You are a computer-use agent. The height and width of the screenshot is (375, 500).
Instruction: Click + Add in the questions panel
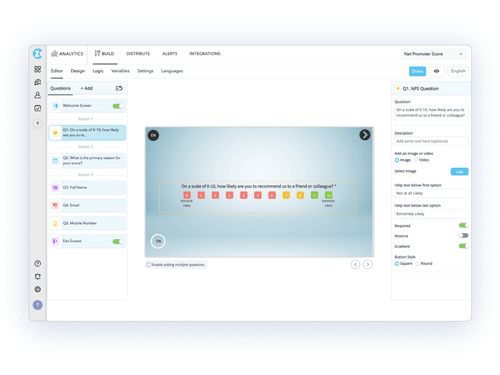87,88
